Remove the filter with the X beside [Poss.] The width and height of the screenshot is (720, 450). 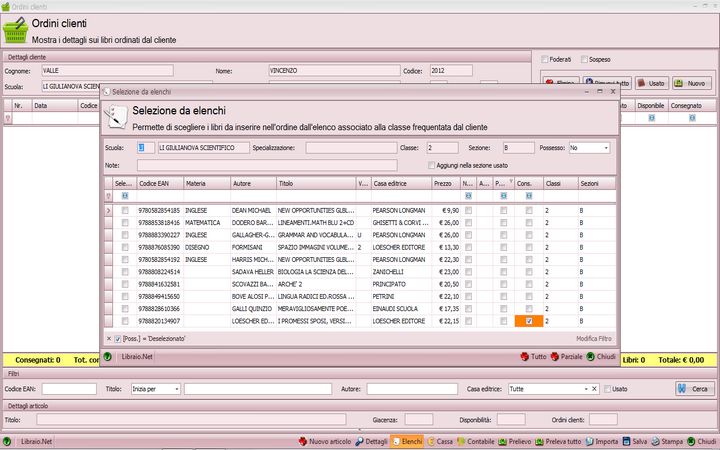pos(109,338)
